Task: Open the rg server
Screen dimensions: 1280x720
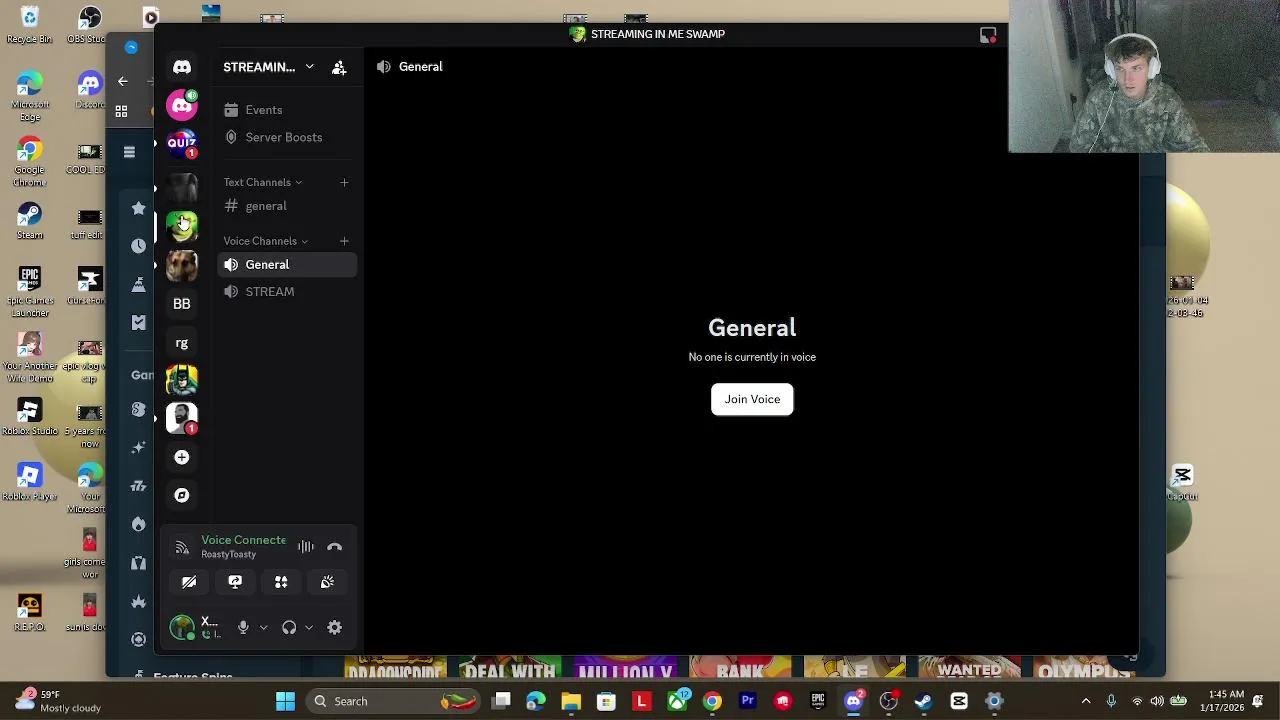Action: point(182,343)
